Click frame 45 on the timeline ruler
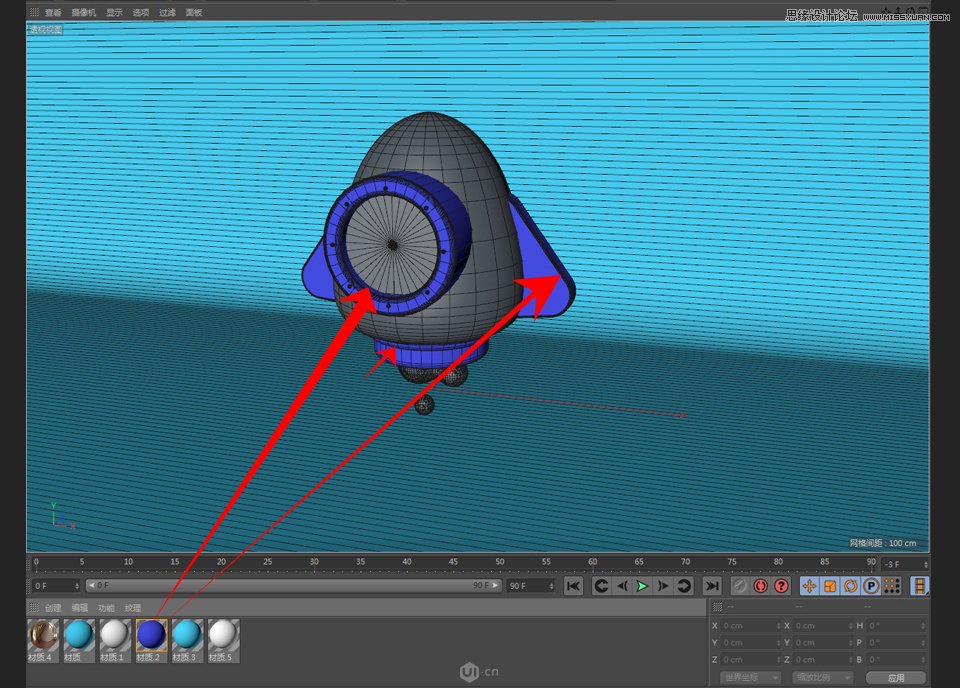 453,562
